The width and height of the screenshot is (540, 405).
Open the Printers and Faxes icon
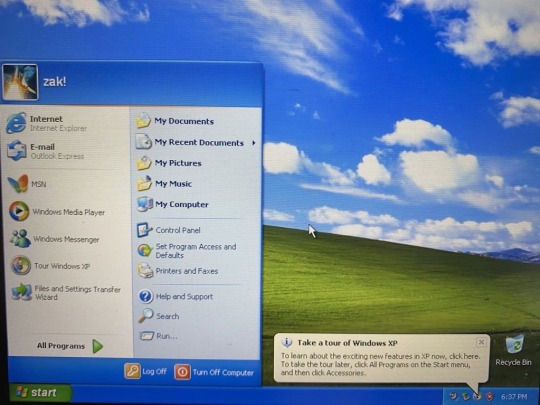(x=145, y=271)
